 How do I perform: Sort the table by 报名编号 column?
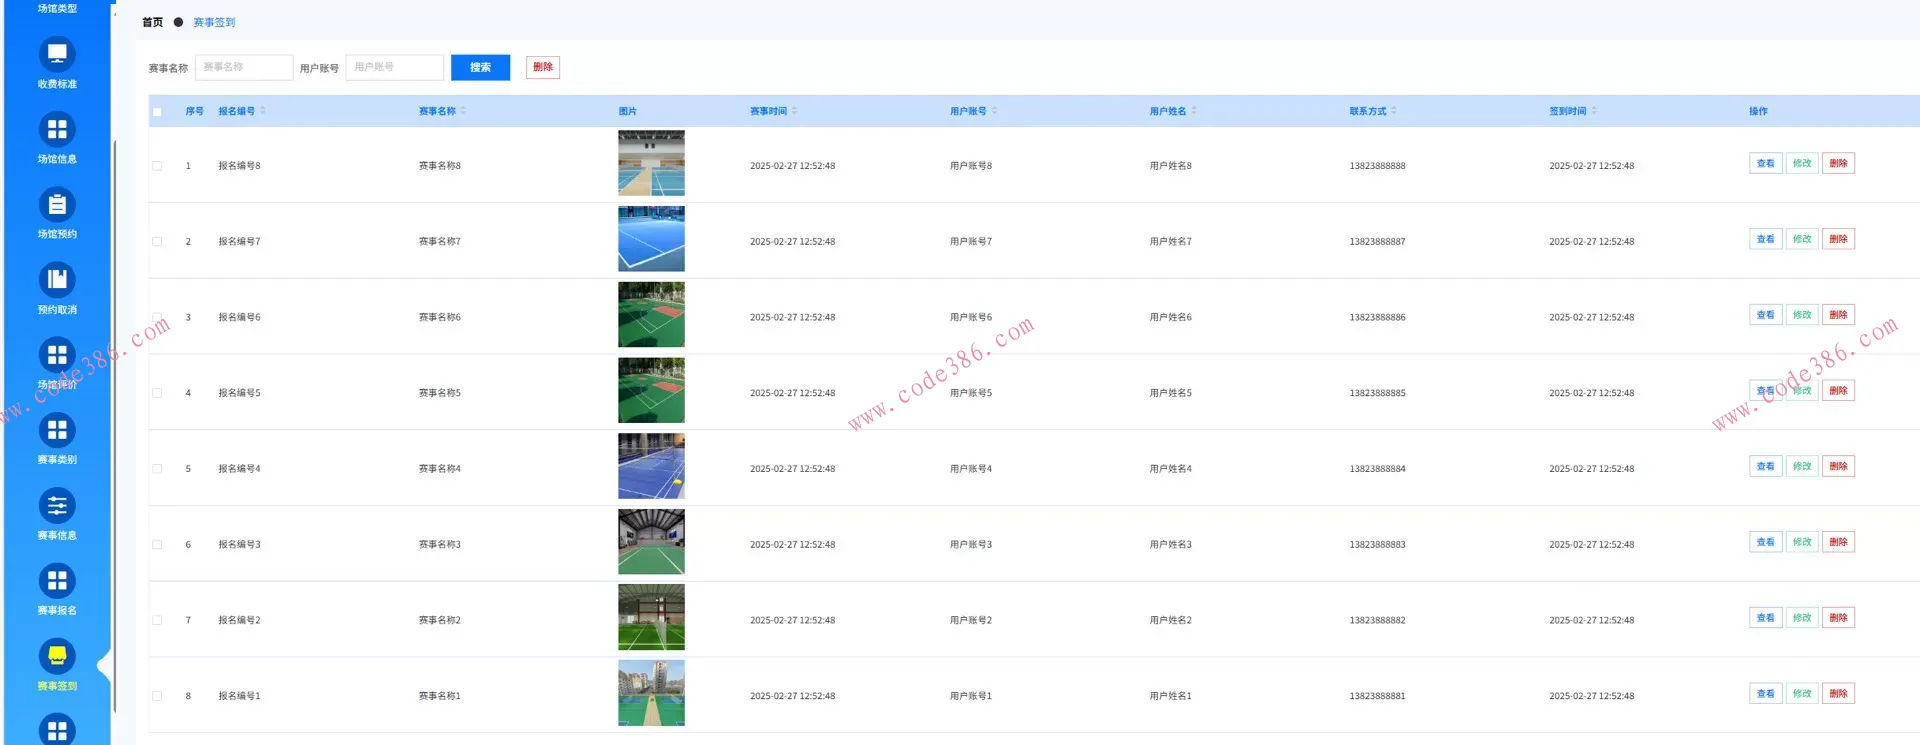pos(262,111)
